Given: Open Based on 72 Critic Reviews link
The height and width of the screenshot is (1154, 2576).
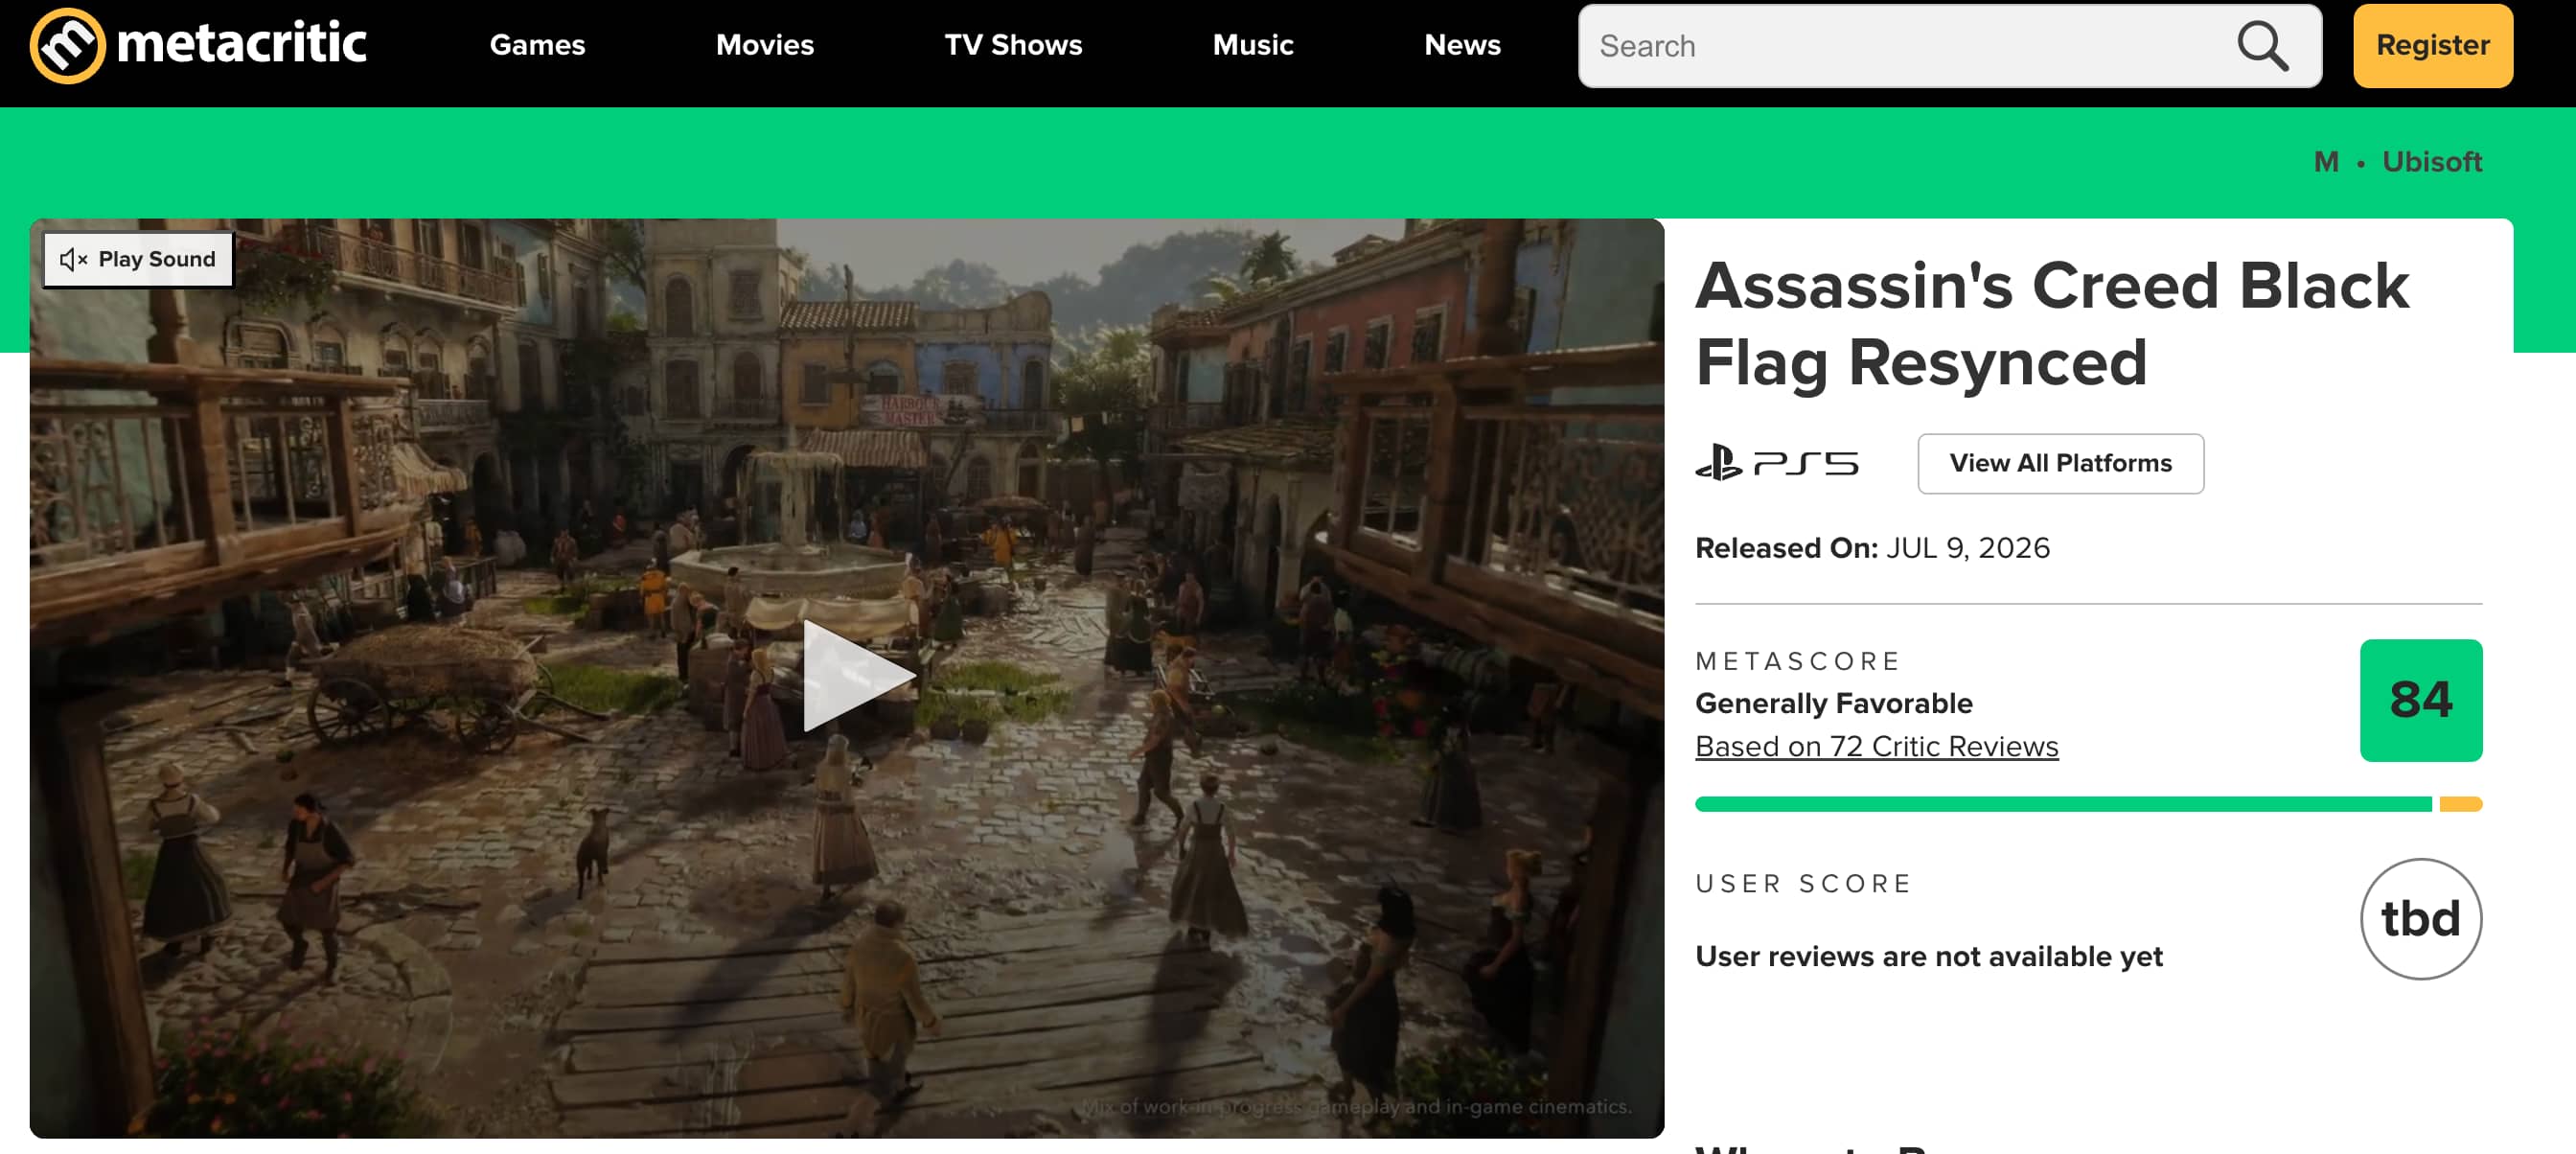Looking at the screenshot, I should coord(1876,747).
